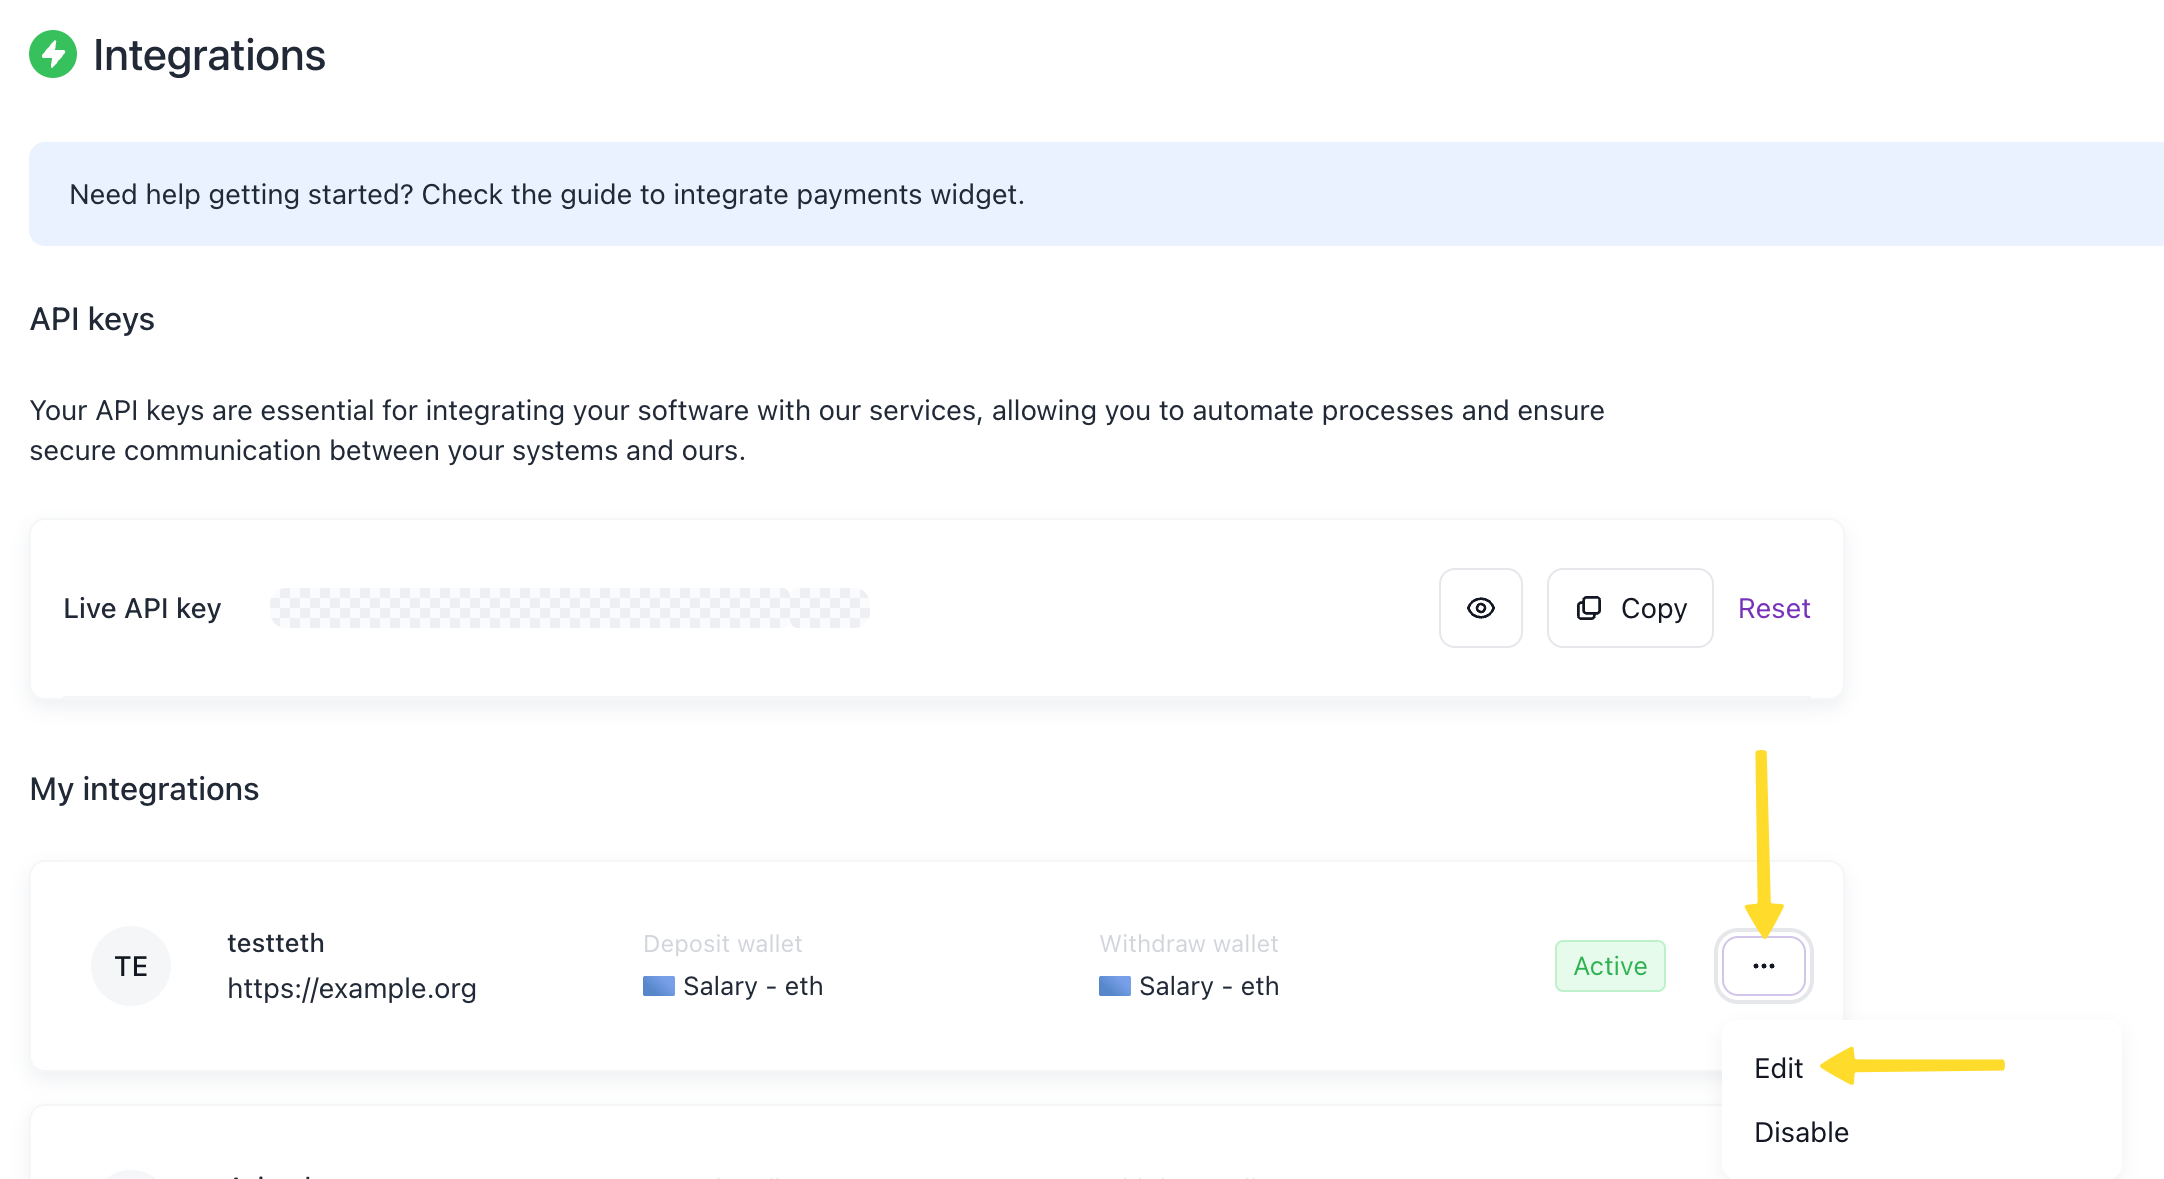This screenshot has height=1179, width=2164.
Task: Click the Withdraw wallet card icon
Action: coord(1114,986)
